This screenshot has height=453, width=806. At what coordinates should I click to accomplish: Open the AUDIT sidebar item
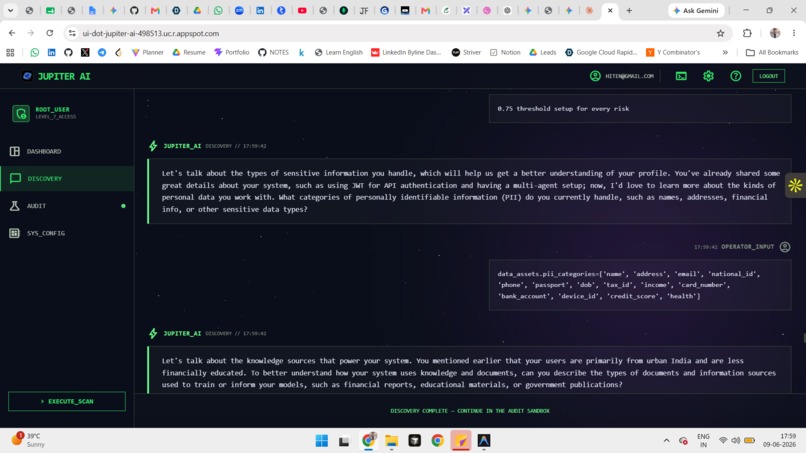(67, 206)
